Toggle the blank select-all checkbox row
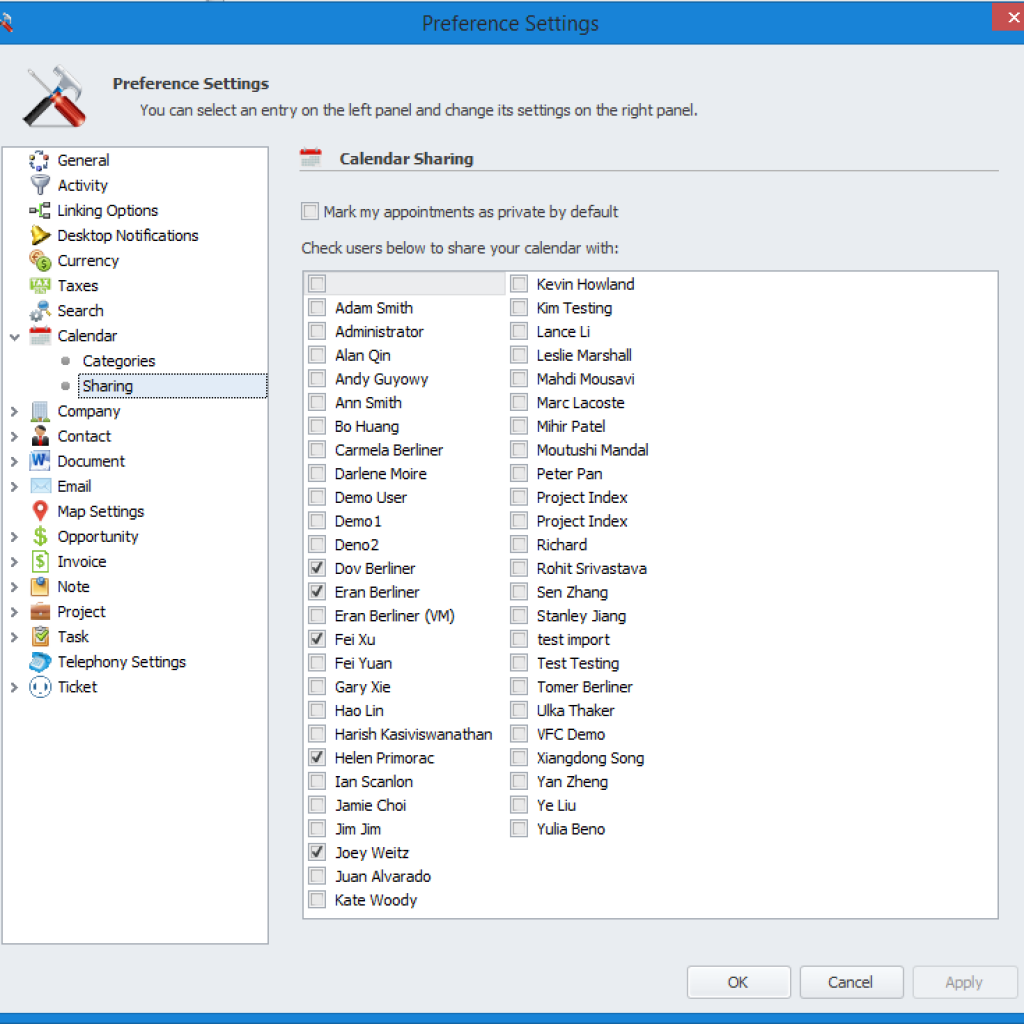 pyautogui.click(x=317, y=284)
